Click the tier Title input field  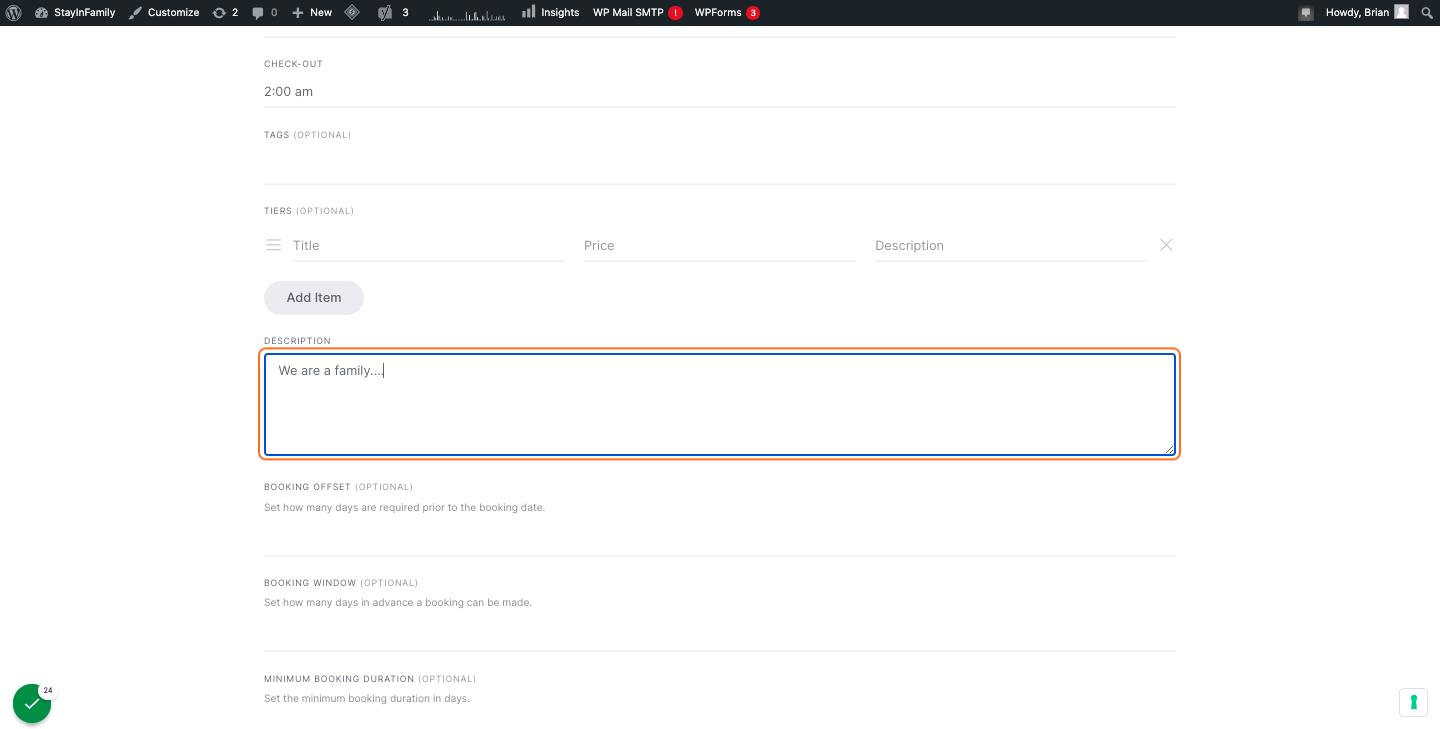[x=429, y=246]
